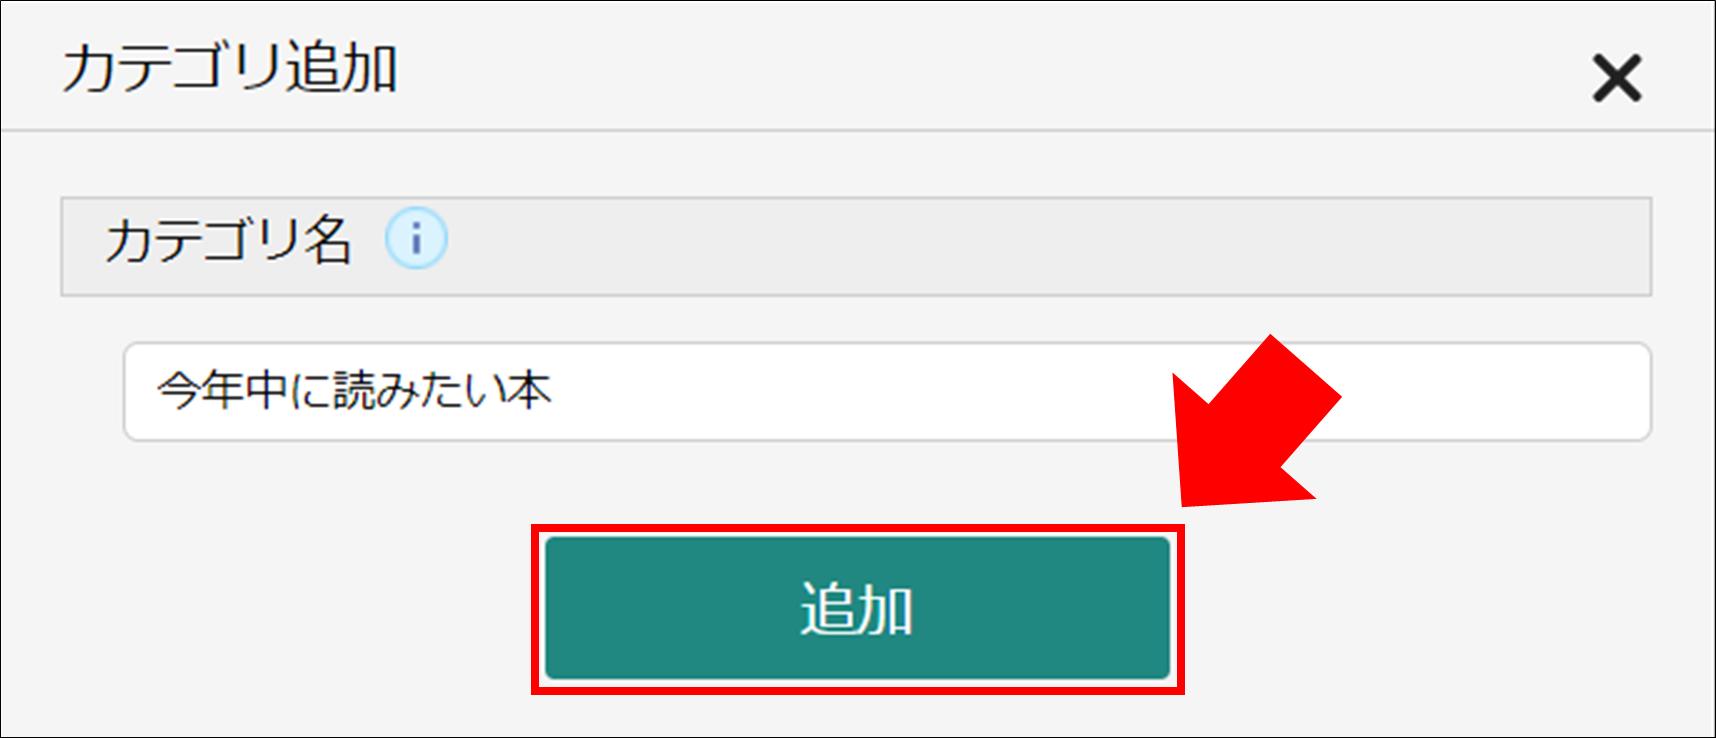This screenshot has width=1716, height=738.
Task: Click the カテゴリ追加 dialog title
Action: pos(230,69)
